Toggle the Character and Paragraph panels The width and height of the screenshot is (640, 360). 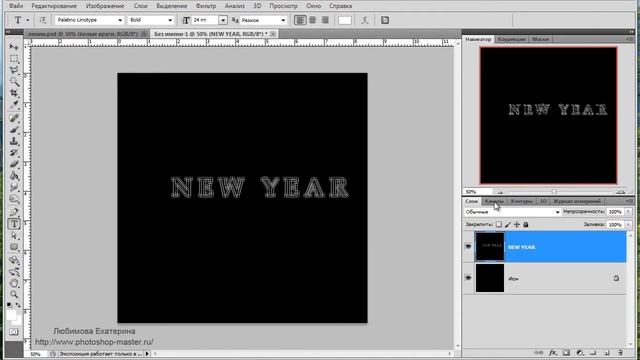click(x=385, y=20)
